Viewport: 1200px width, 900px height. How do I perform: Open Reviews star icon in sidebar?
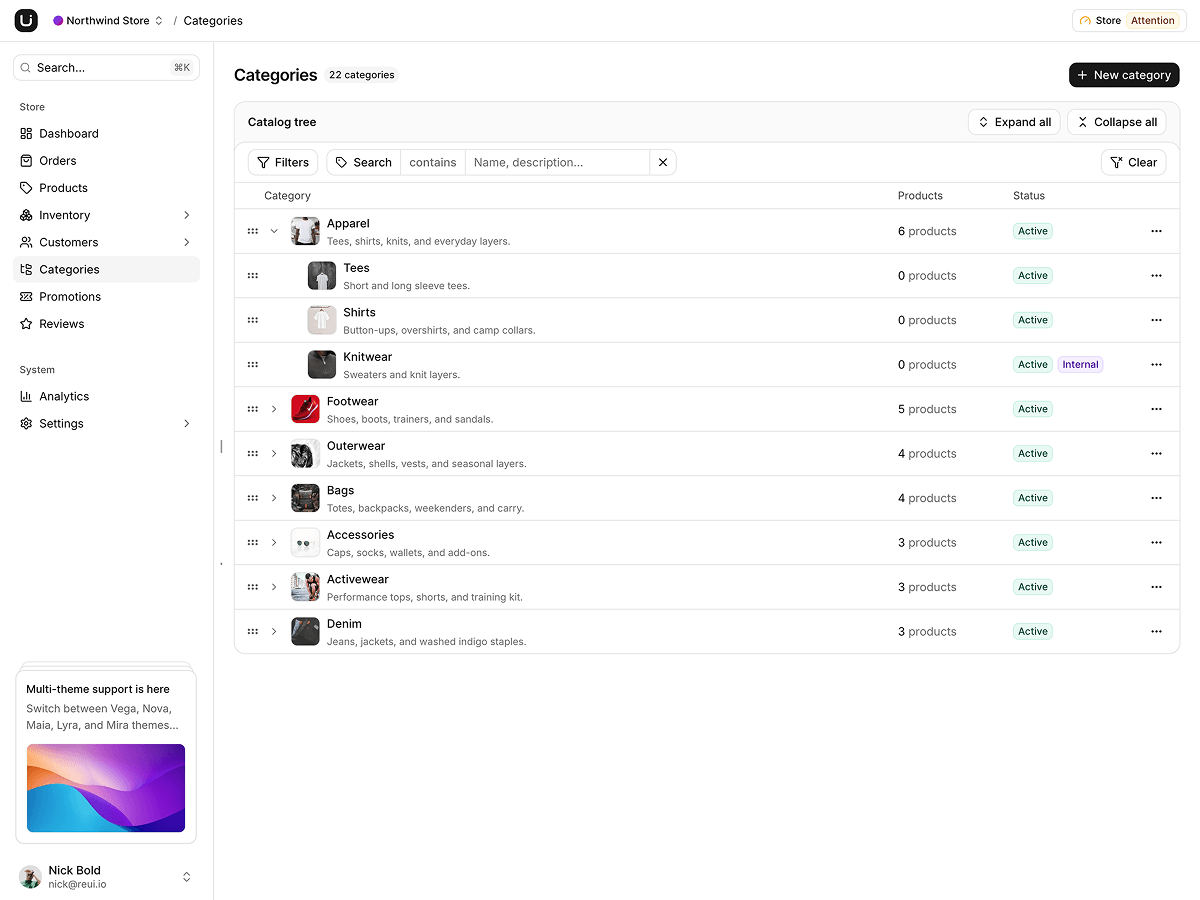(x=26, y=323)
